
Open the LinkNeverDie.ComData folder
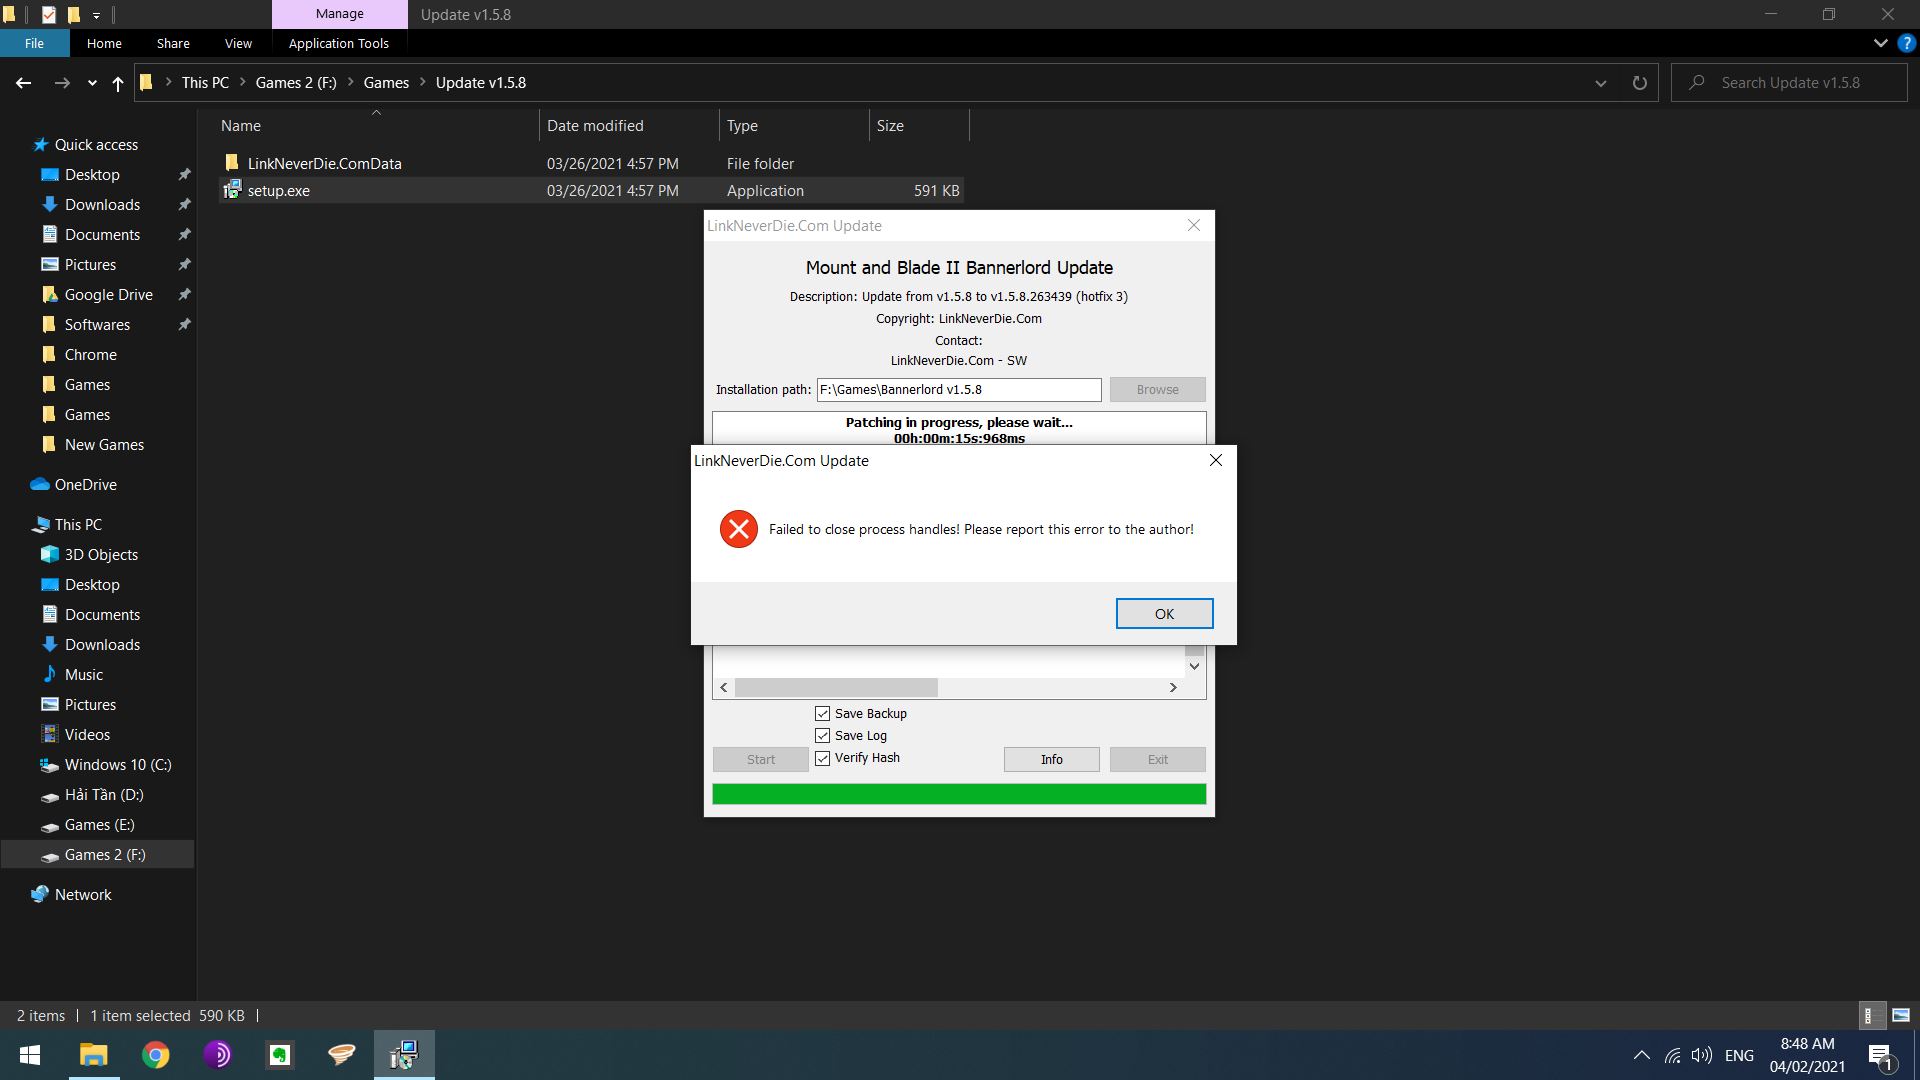[324, 162]
